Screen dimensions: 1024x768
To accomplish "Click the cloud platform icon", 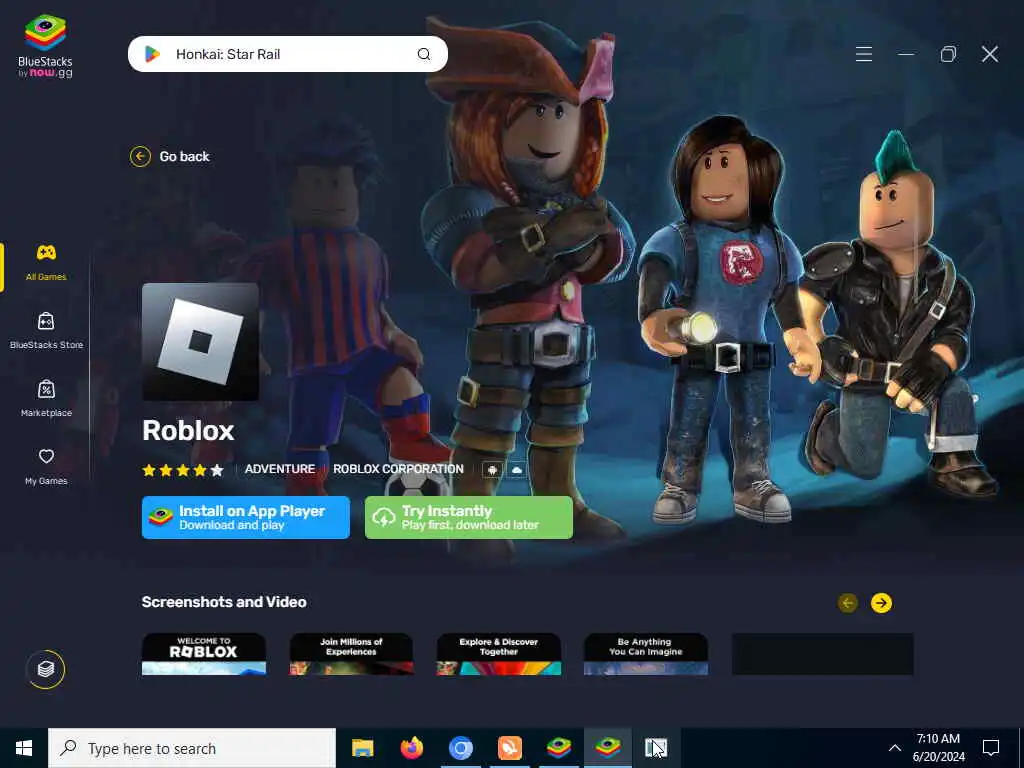I will point(517,470).
